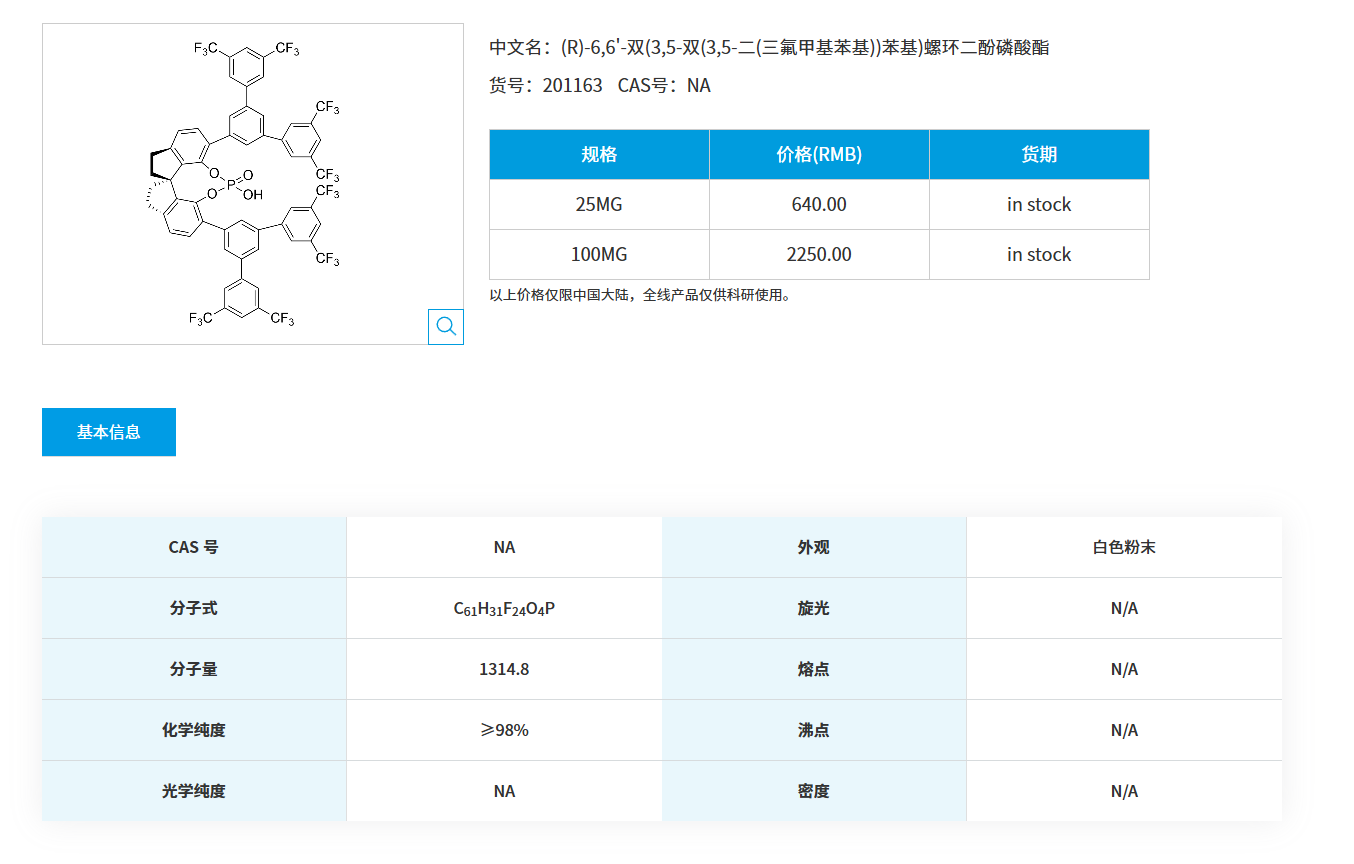This screenshot has height=864, width=1354.
Task: Click the ≥98% chemical purity value
Action: click(504, 730)
